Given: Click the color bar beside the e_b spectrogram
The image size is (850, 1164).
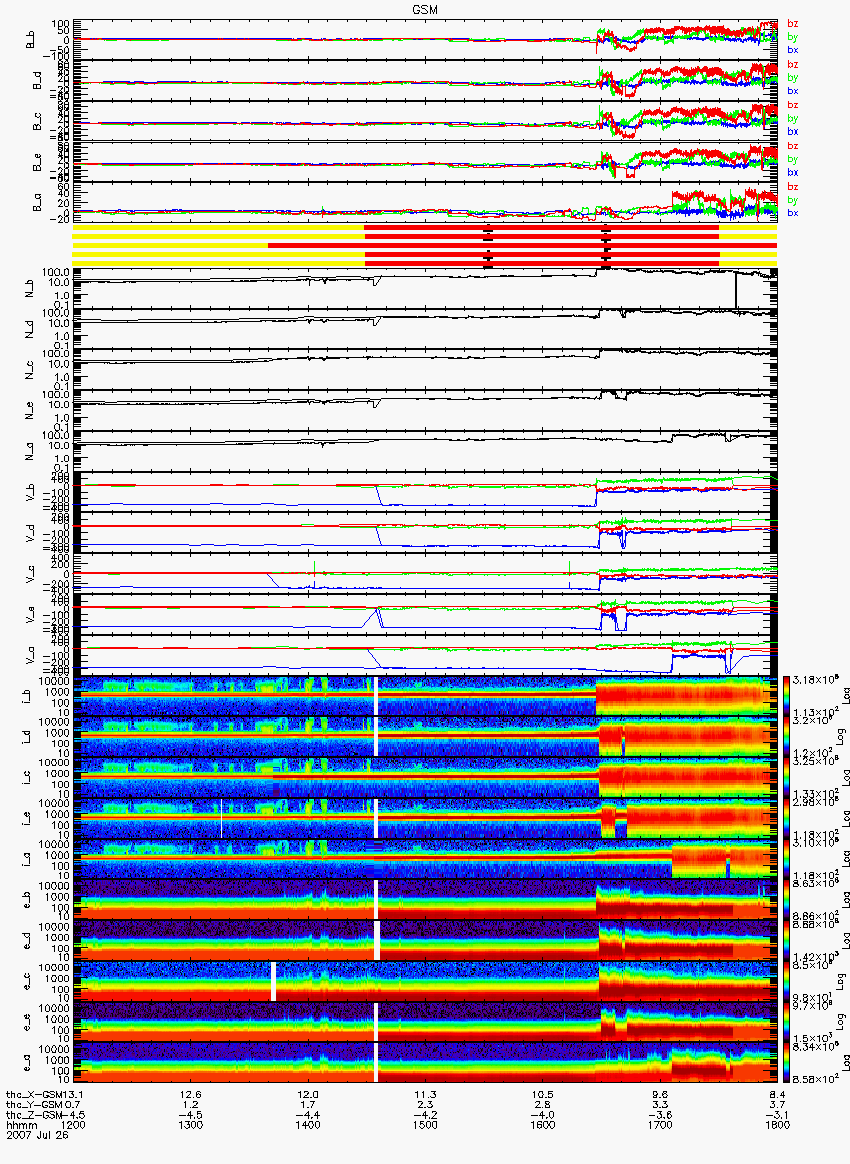Looking at the screenshot, I should pos(786,900).
